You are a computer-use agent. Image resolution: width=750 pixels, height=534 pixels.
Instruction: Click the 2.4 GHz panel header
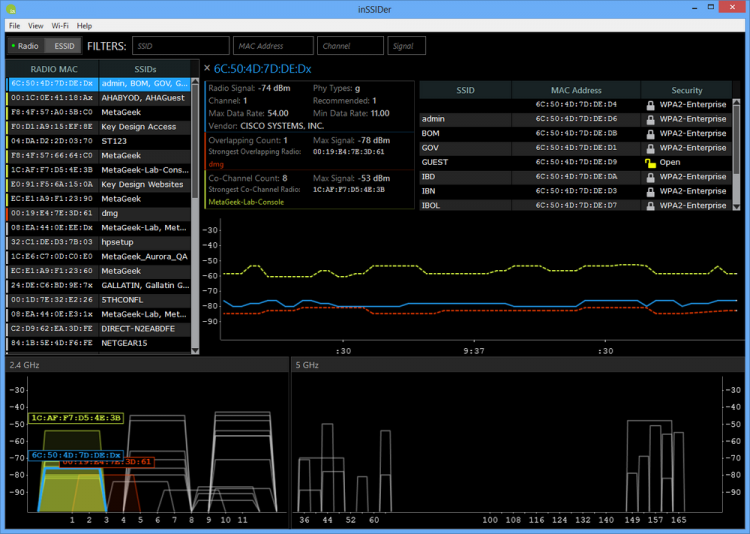click(147, 365)
